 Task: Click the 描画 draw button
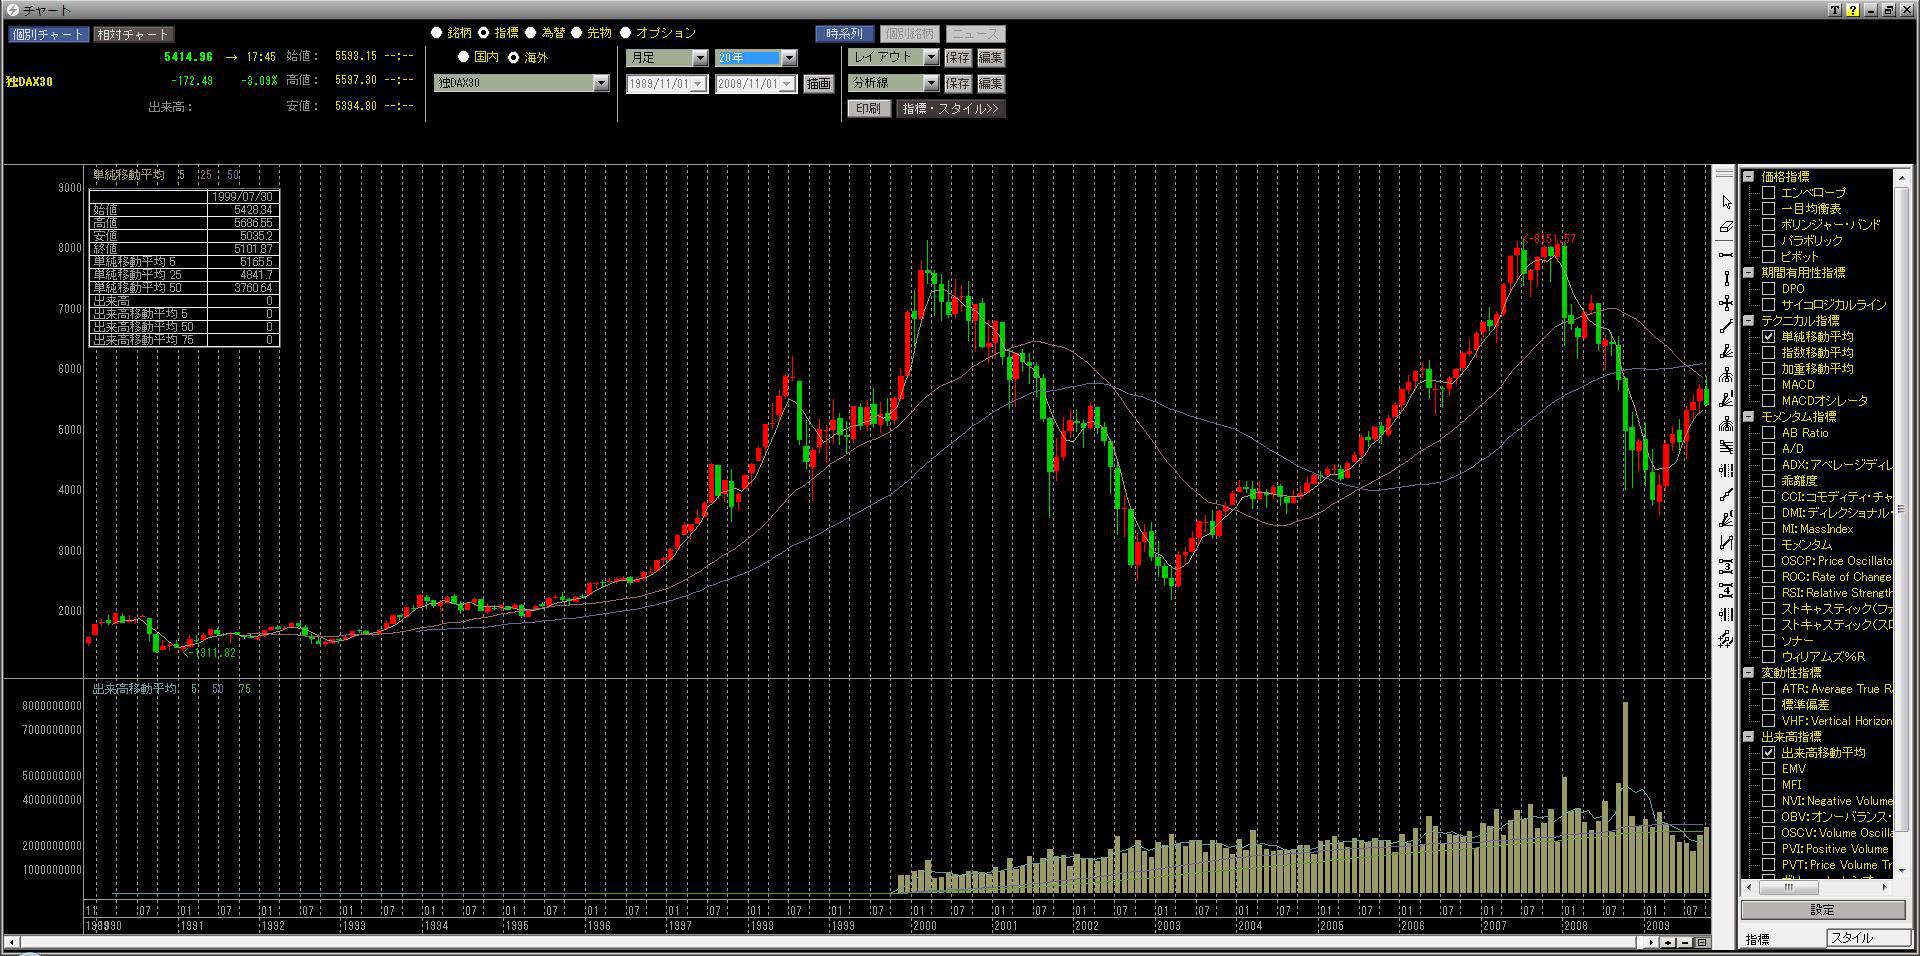click(x=818, y=84)
